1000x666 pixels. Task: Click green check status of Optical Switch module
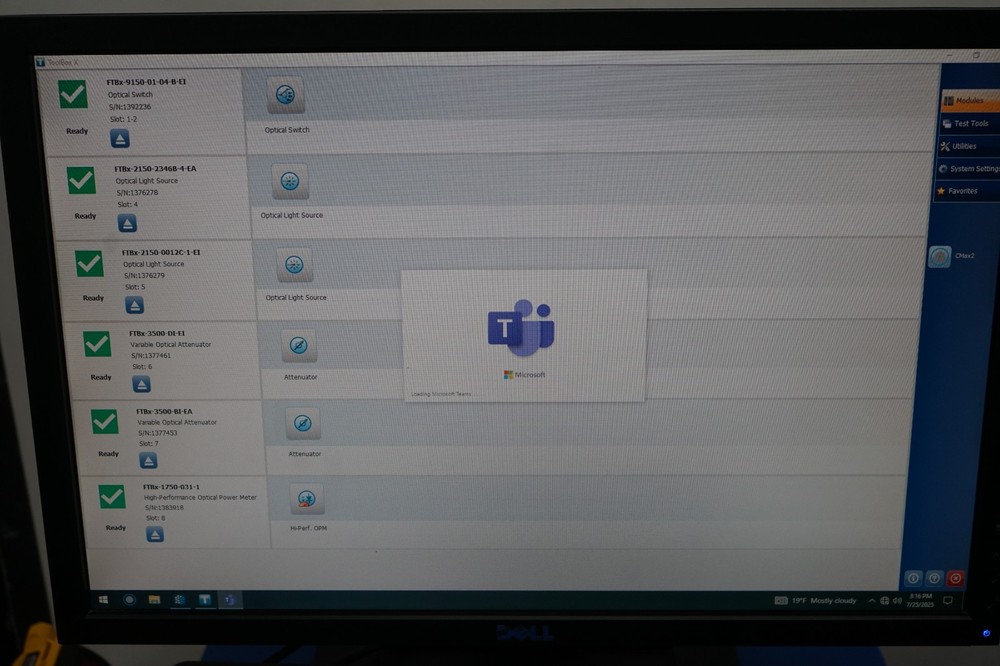click(x=73, y=94)
